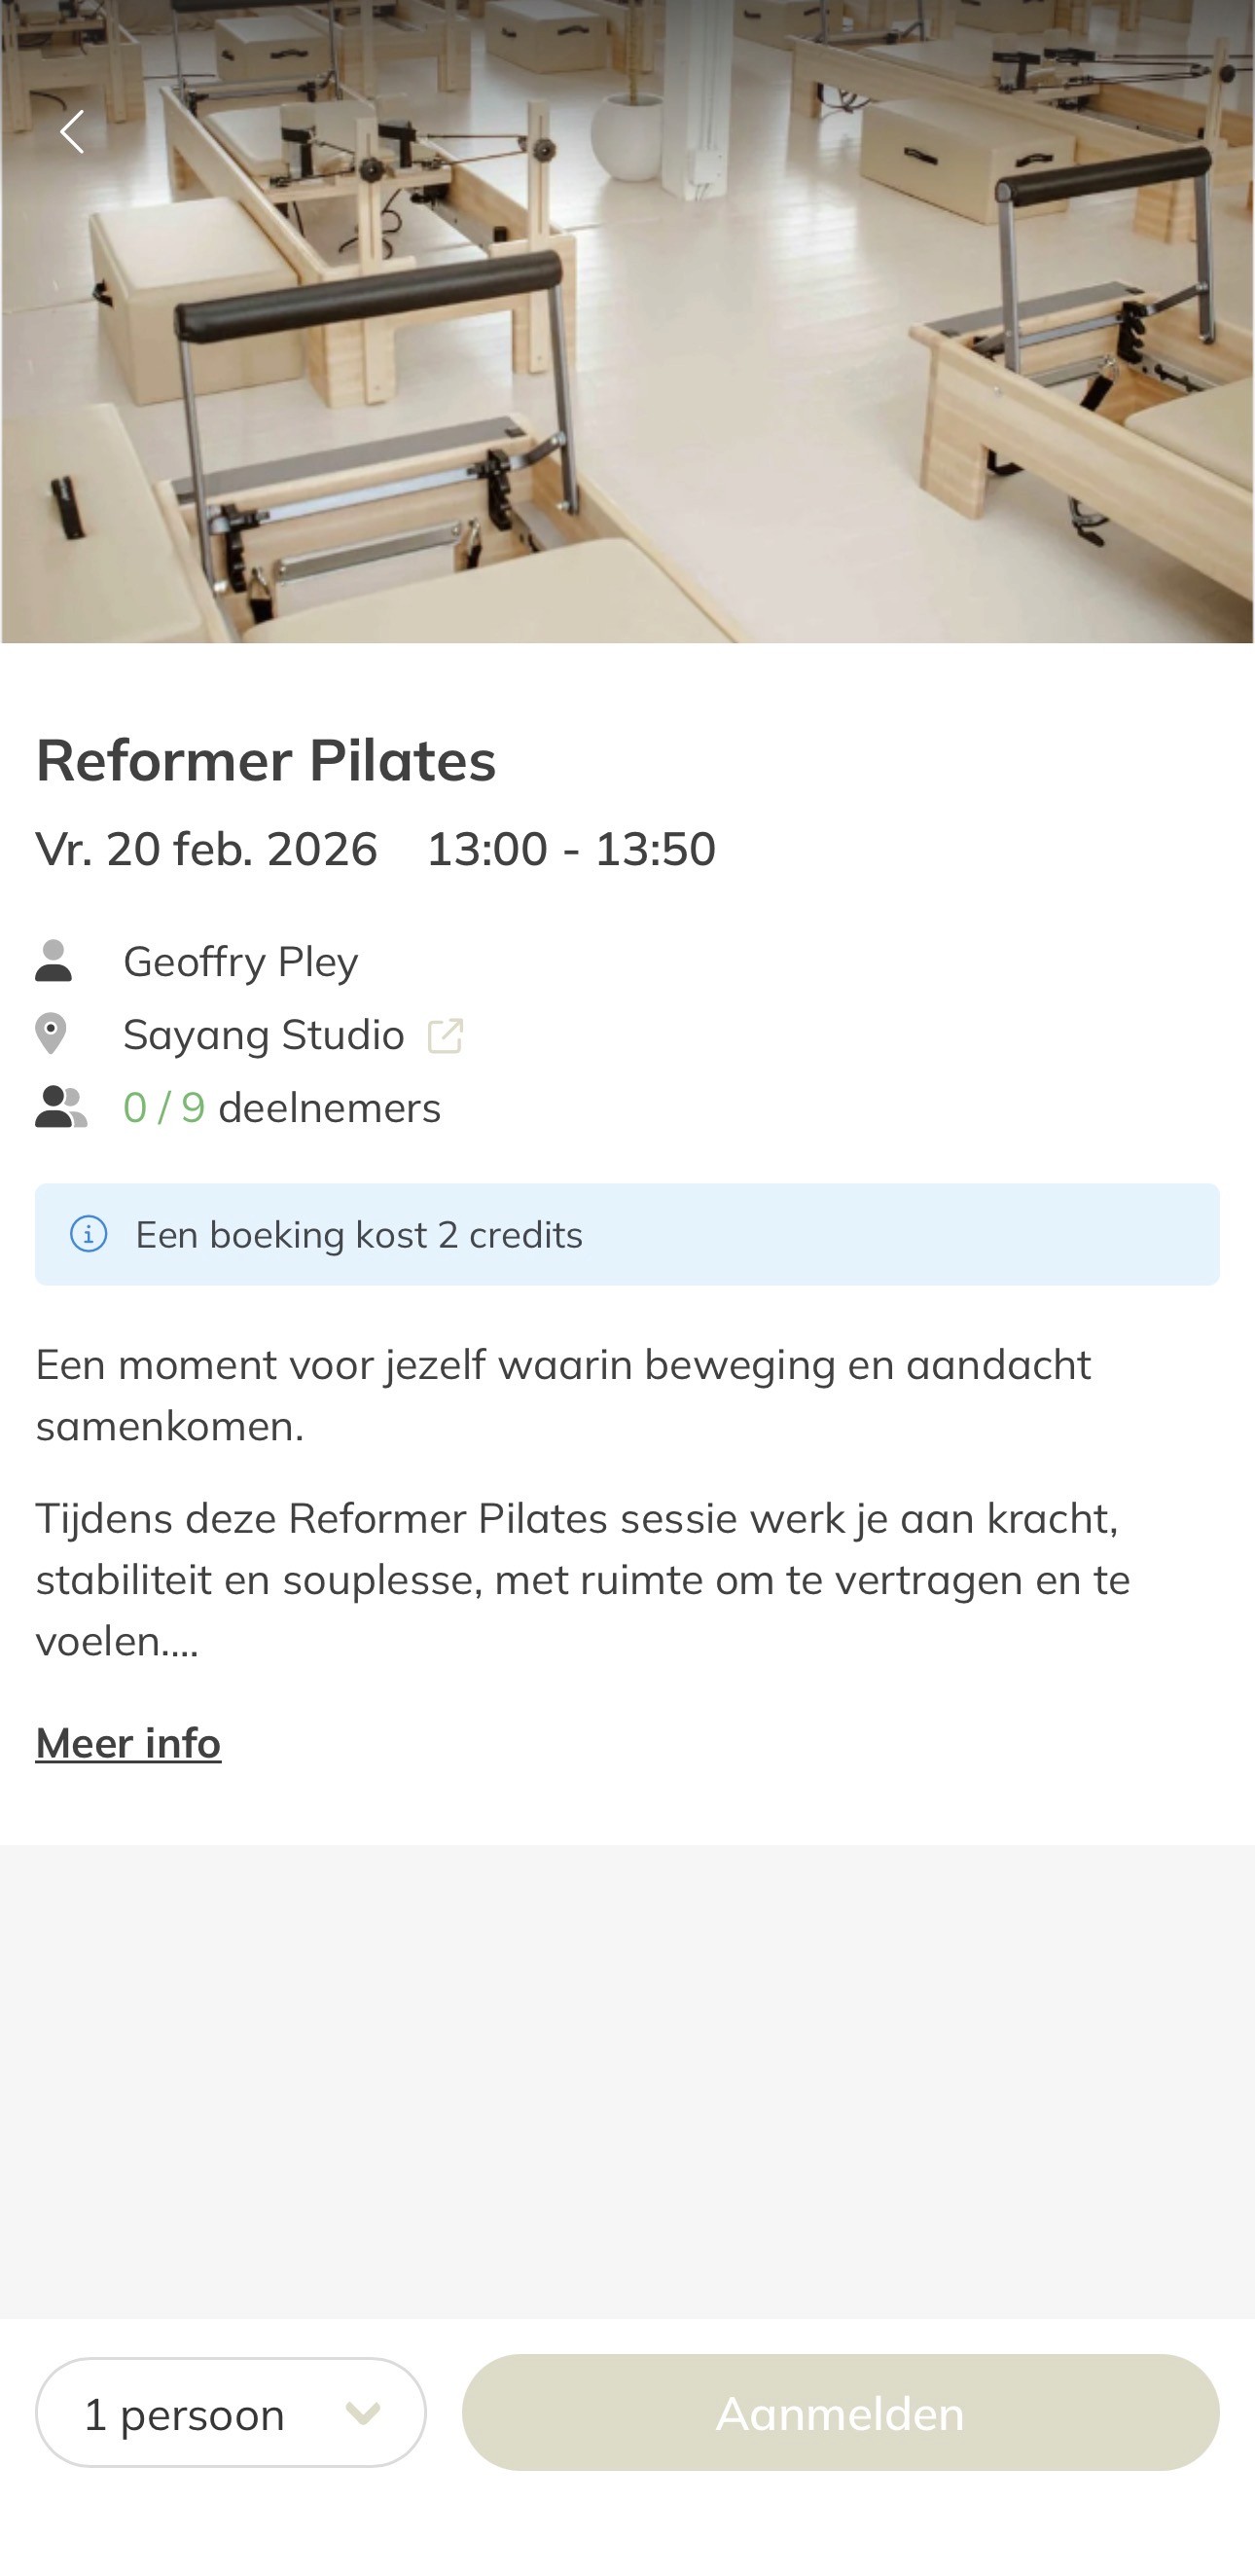Tap instructor name Geoffry Pley
Screen dimensions: 1255x2576
point(241,962)
